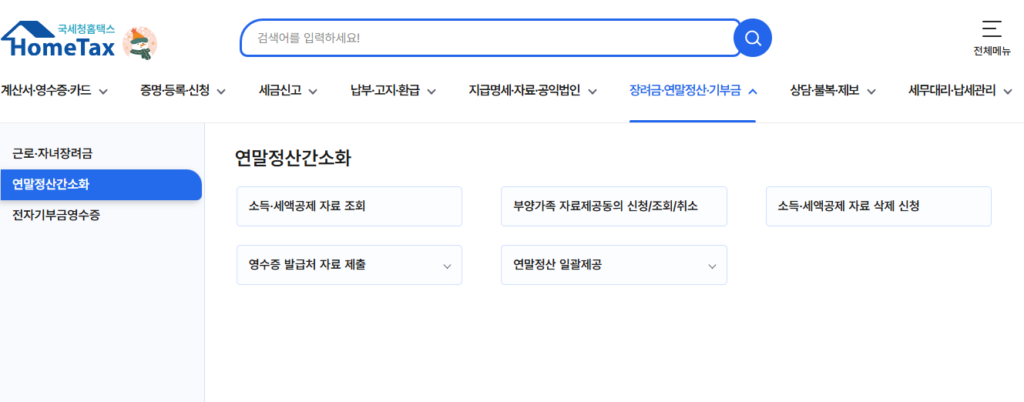
Task: Expand the 영수증 발급처 자료 제출 item
Action: 349,265
